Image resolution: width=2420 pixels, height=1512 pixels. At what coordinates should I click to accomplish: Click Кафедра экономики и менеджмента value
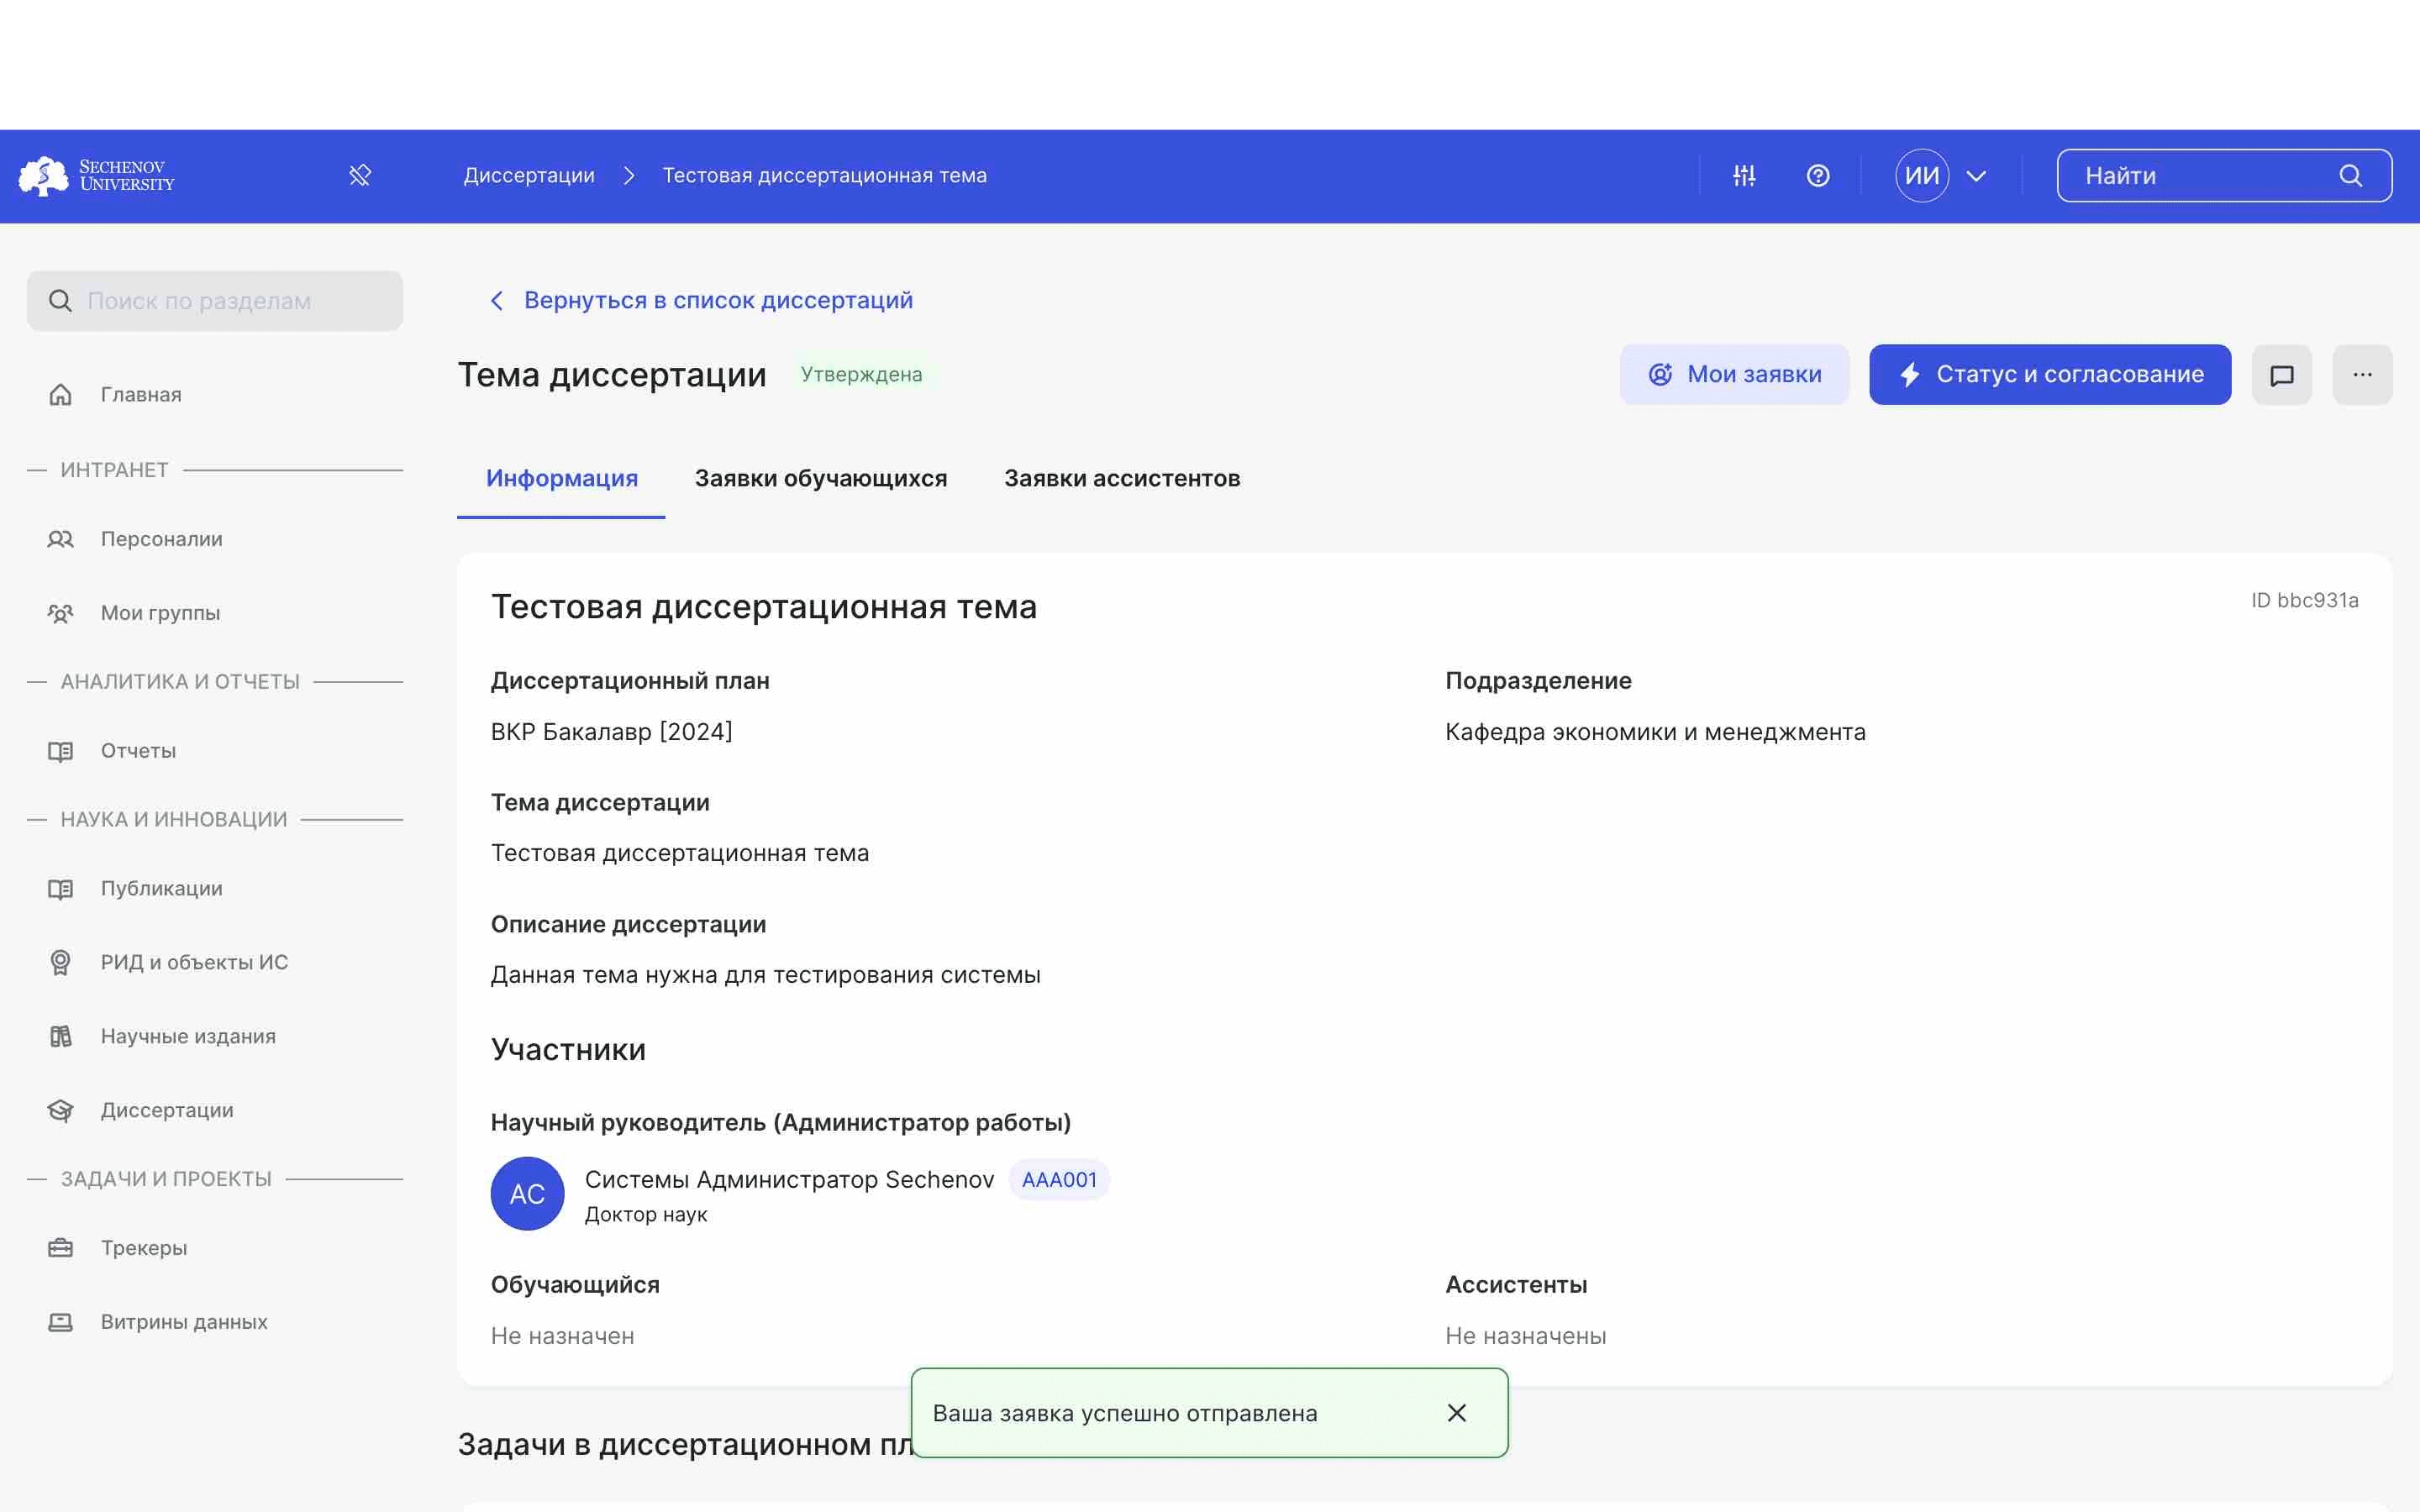[1655, 732]
